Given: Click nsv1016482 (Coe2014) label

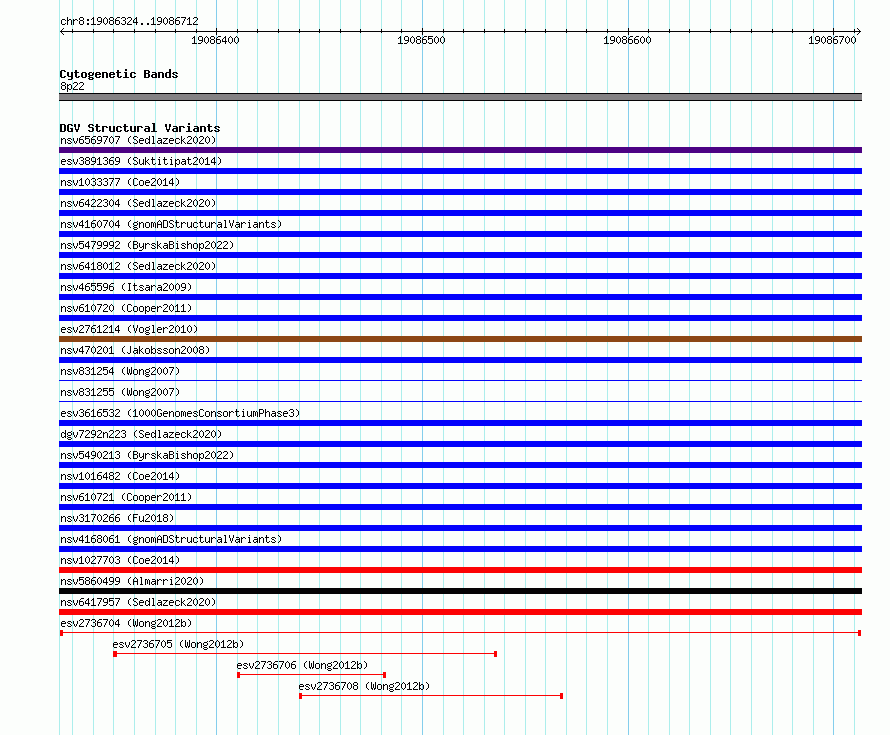Looking at the screenshot, I should pyautogui.click(x=120, y=476).
